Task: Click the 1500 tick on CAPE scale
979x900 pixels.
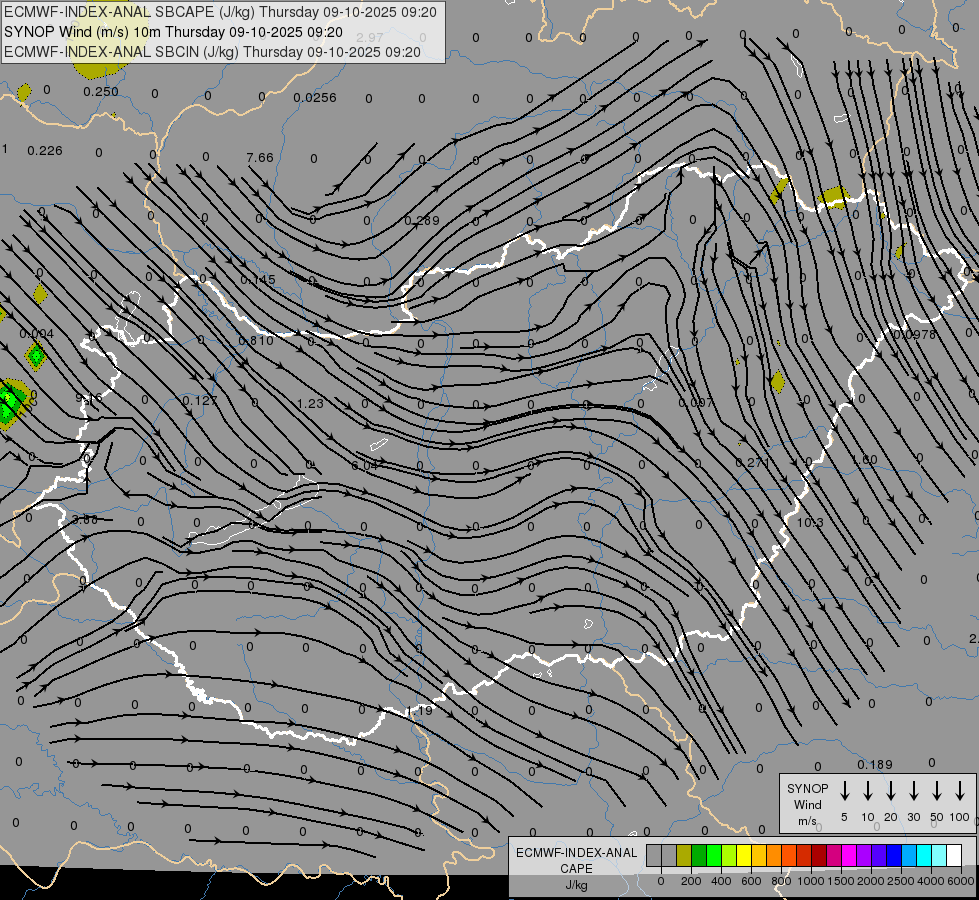Action: (840, 881)
